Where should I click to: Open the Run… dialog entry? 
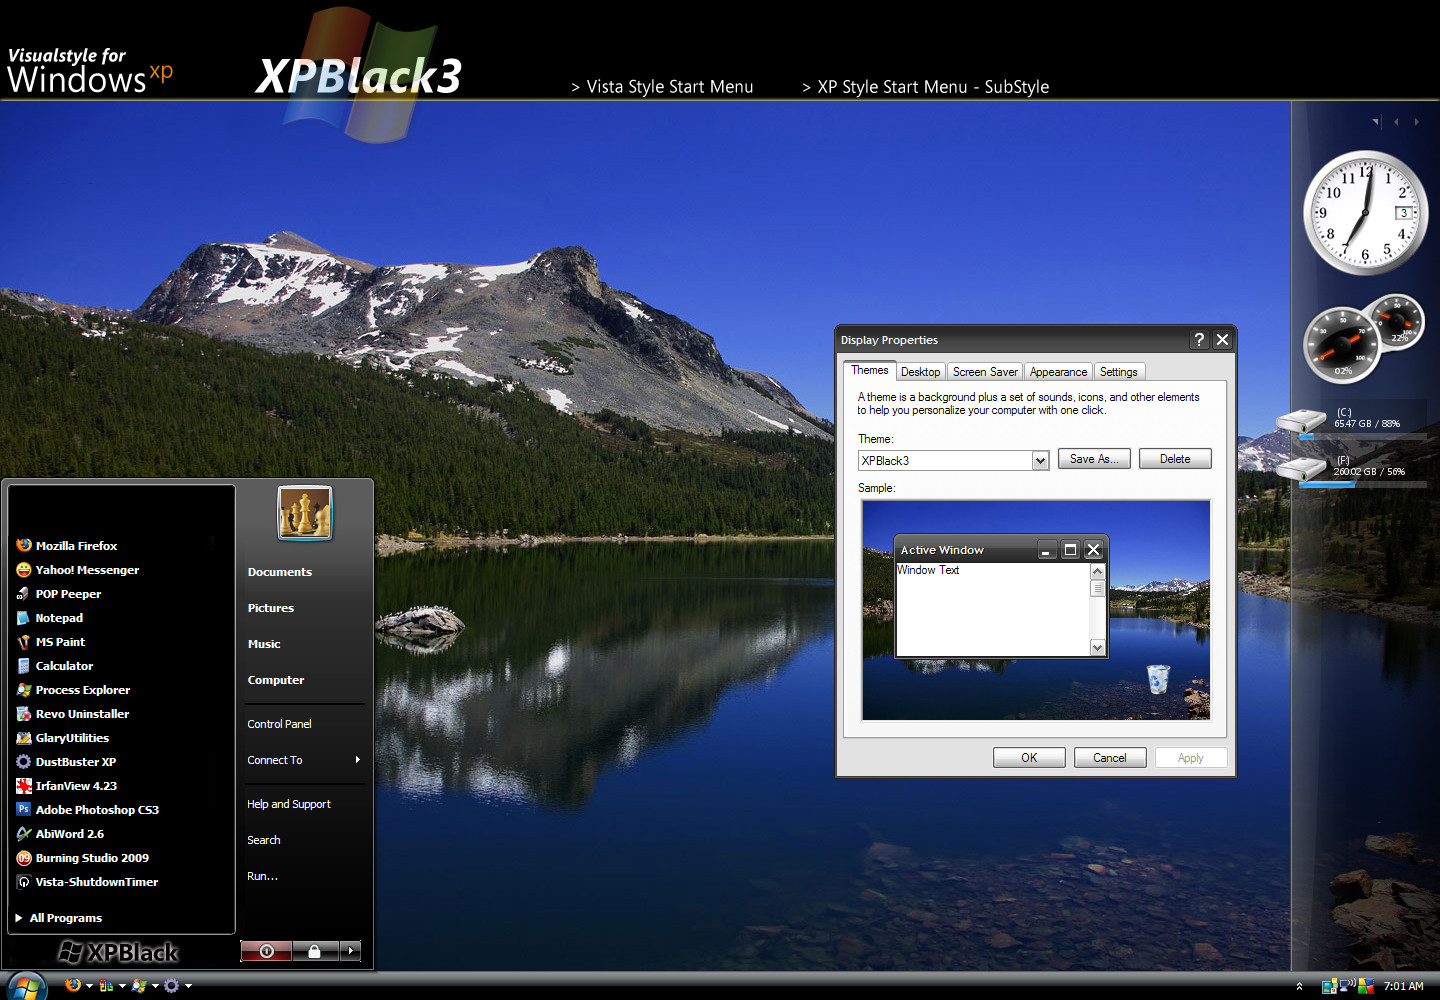coord(263,876)
